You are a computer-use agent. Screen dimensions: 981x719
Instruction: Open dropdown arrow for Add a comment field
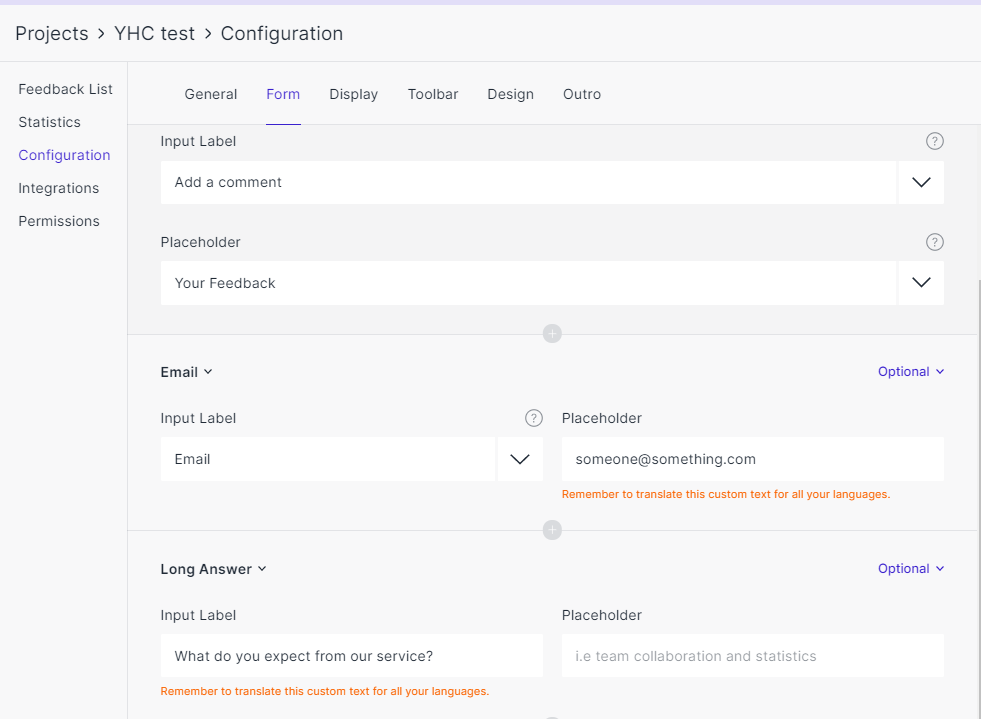tap(921, 183)
